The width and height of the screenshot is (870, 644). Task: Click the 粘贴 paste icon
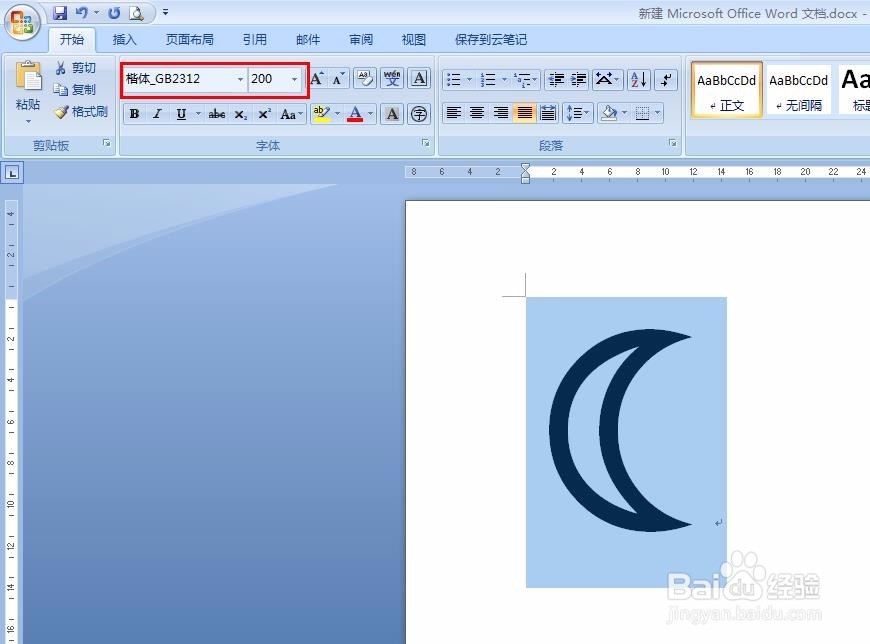pos(28,76)
